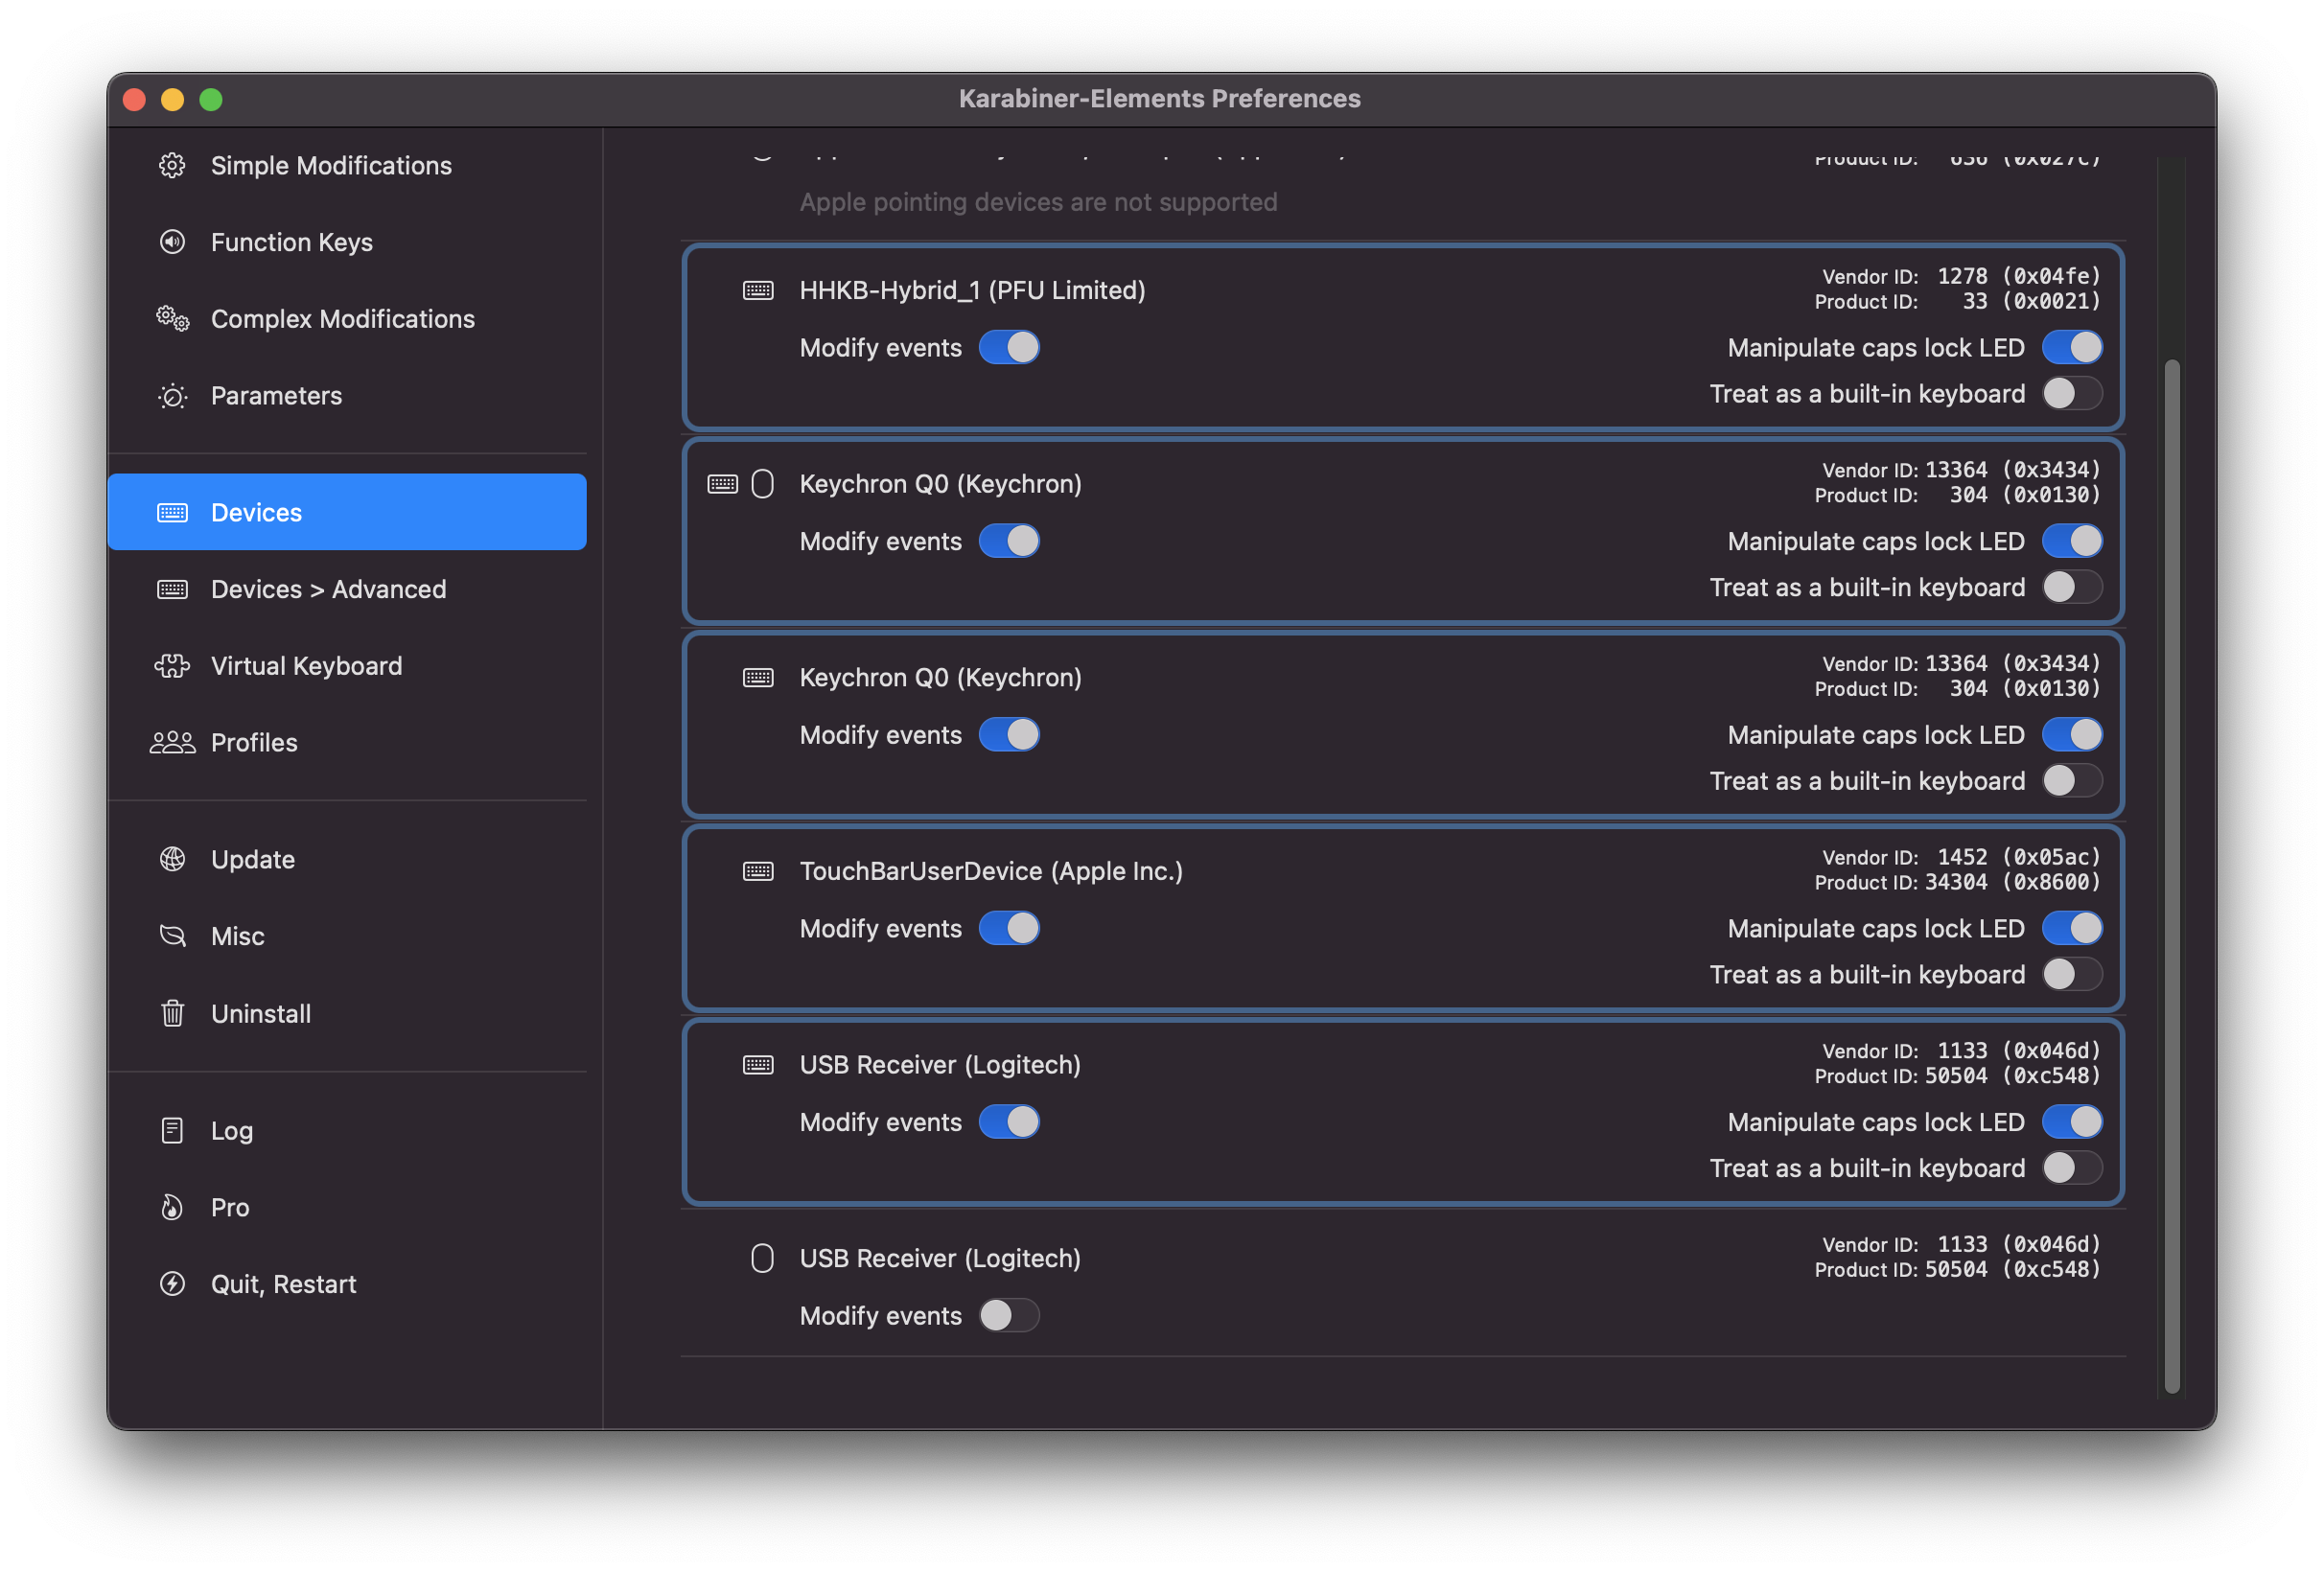Screen dimensions: 2324x1572
Task: Click the TouchBarUserDevice keyboard icon
Action: (x=758, y=871)
